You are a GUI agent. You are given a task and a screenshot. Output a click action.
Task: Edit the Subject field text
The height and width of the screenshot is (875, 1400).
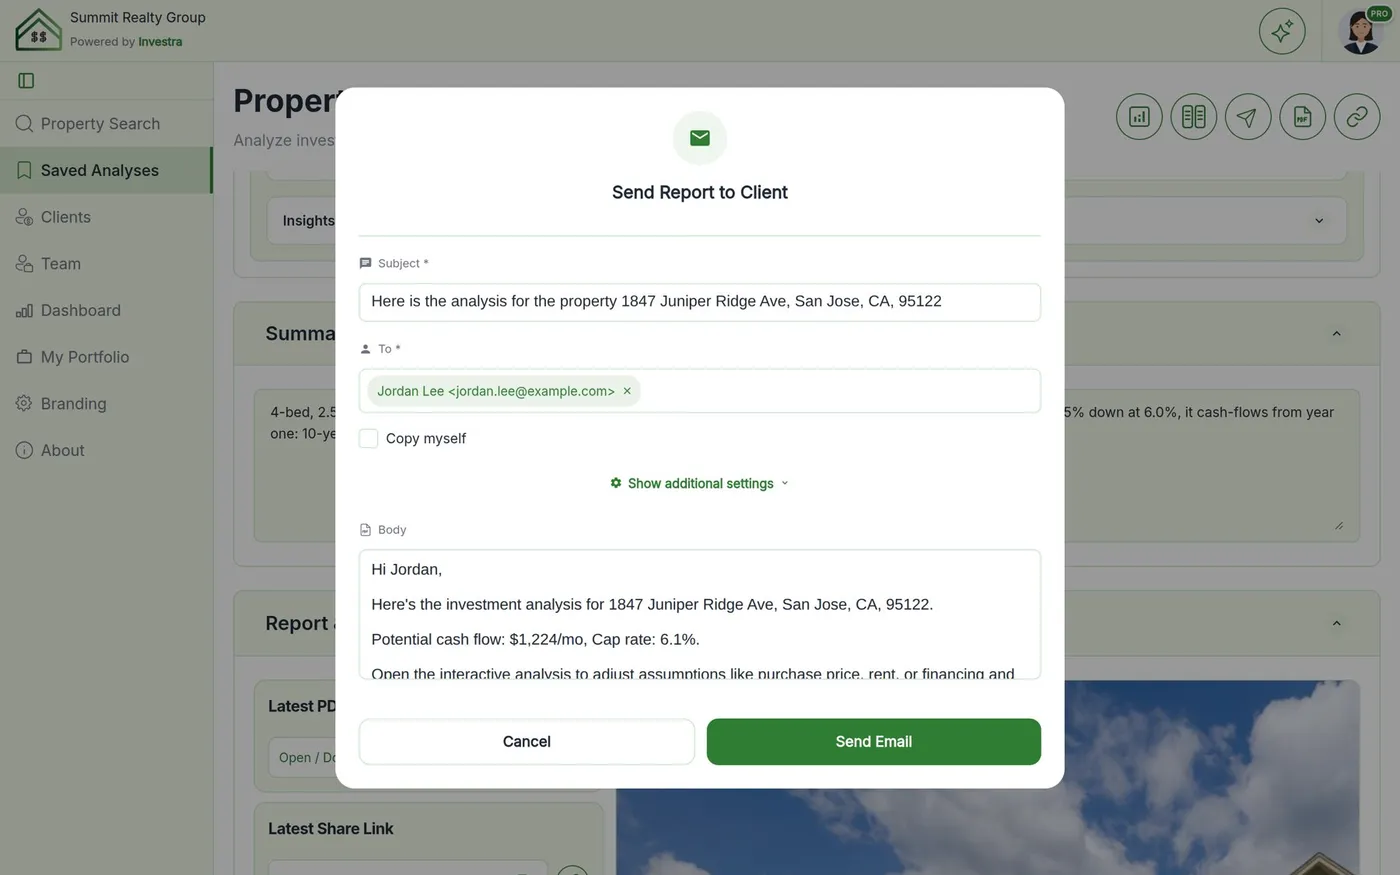[700, 302]
